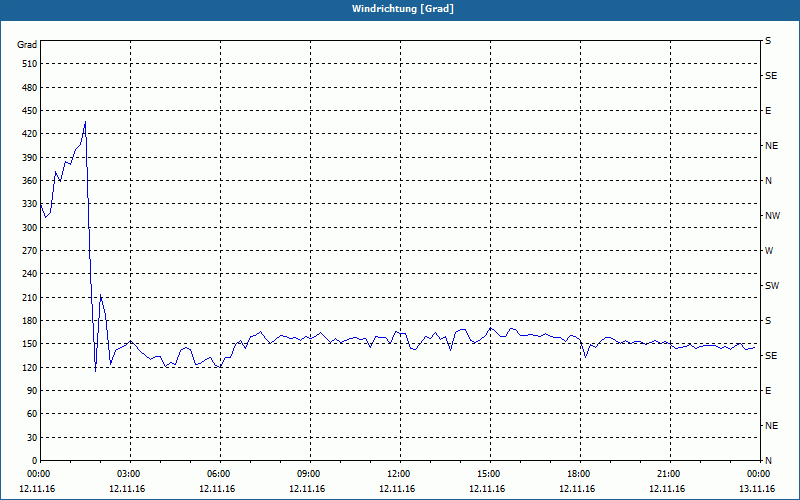
Task: Select the SW compass label
Action: (772, 286)
